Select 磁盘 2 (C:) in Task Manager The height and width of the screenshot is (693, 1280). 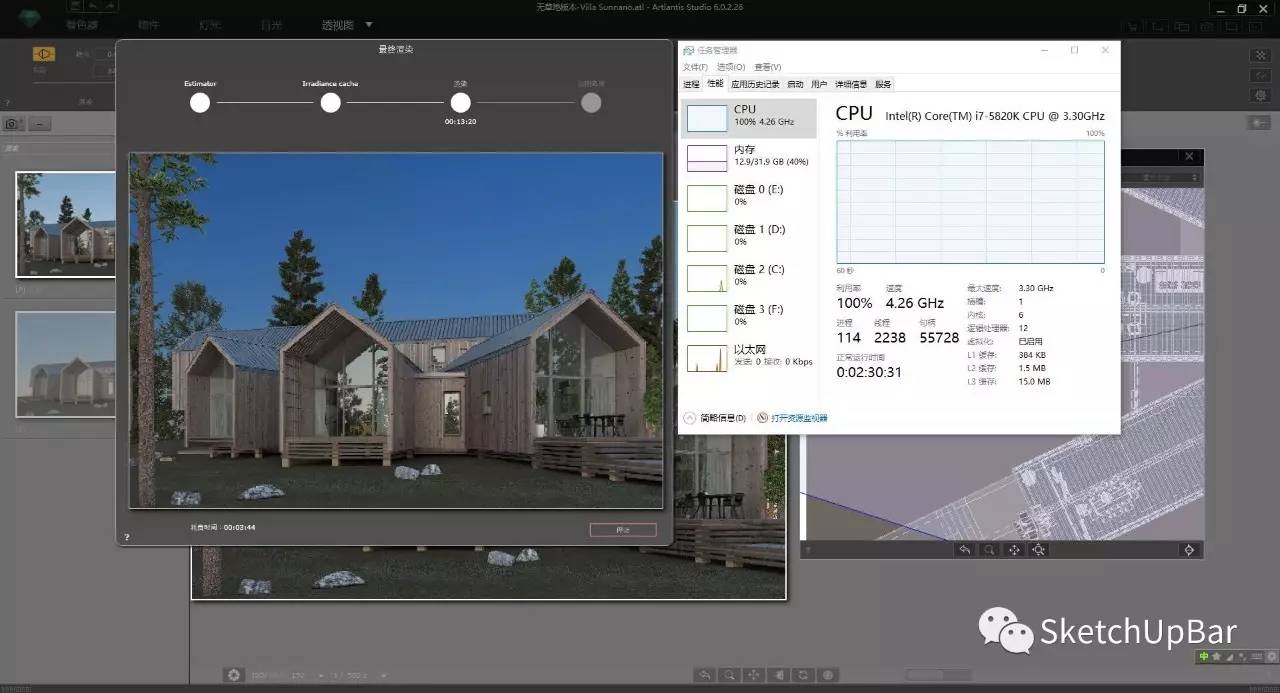click(748, 277)
